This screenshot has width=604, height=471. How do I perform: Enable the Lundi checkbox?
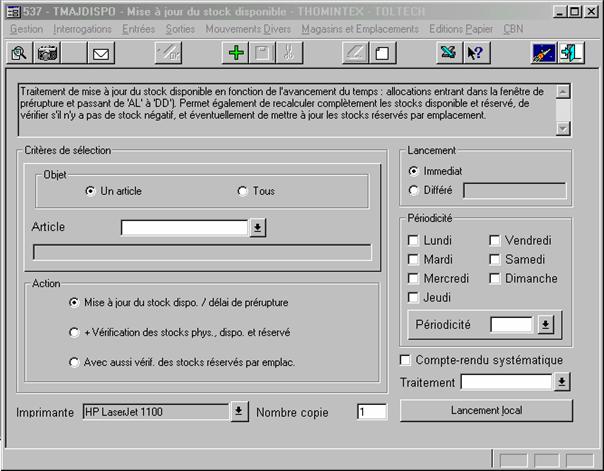(414, 241)
